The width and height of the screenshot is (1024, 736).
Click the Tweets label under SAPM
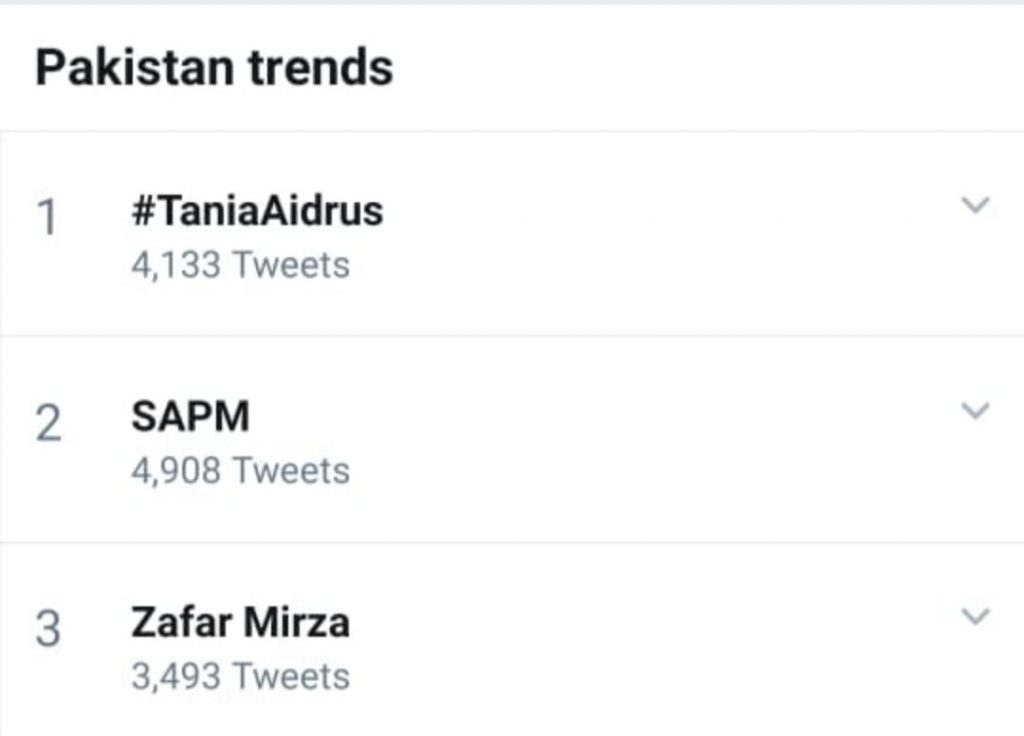(x=292, y=471)
